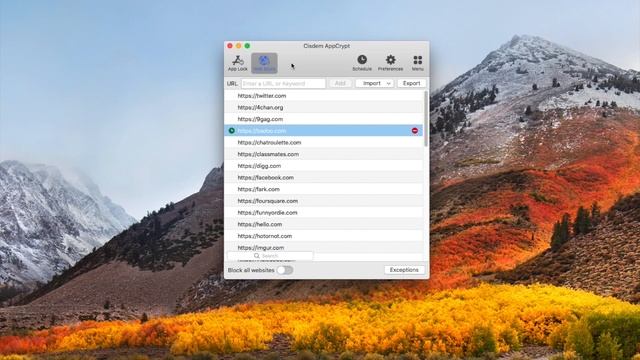Select https://classmates.com row

(324, 154)
